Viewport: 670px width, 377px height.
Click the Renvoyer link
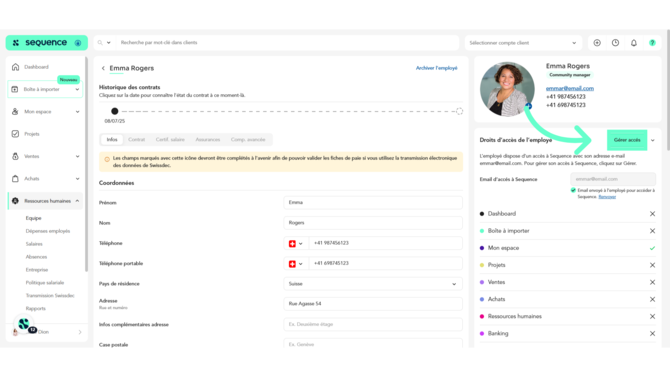coord(607,197)
